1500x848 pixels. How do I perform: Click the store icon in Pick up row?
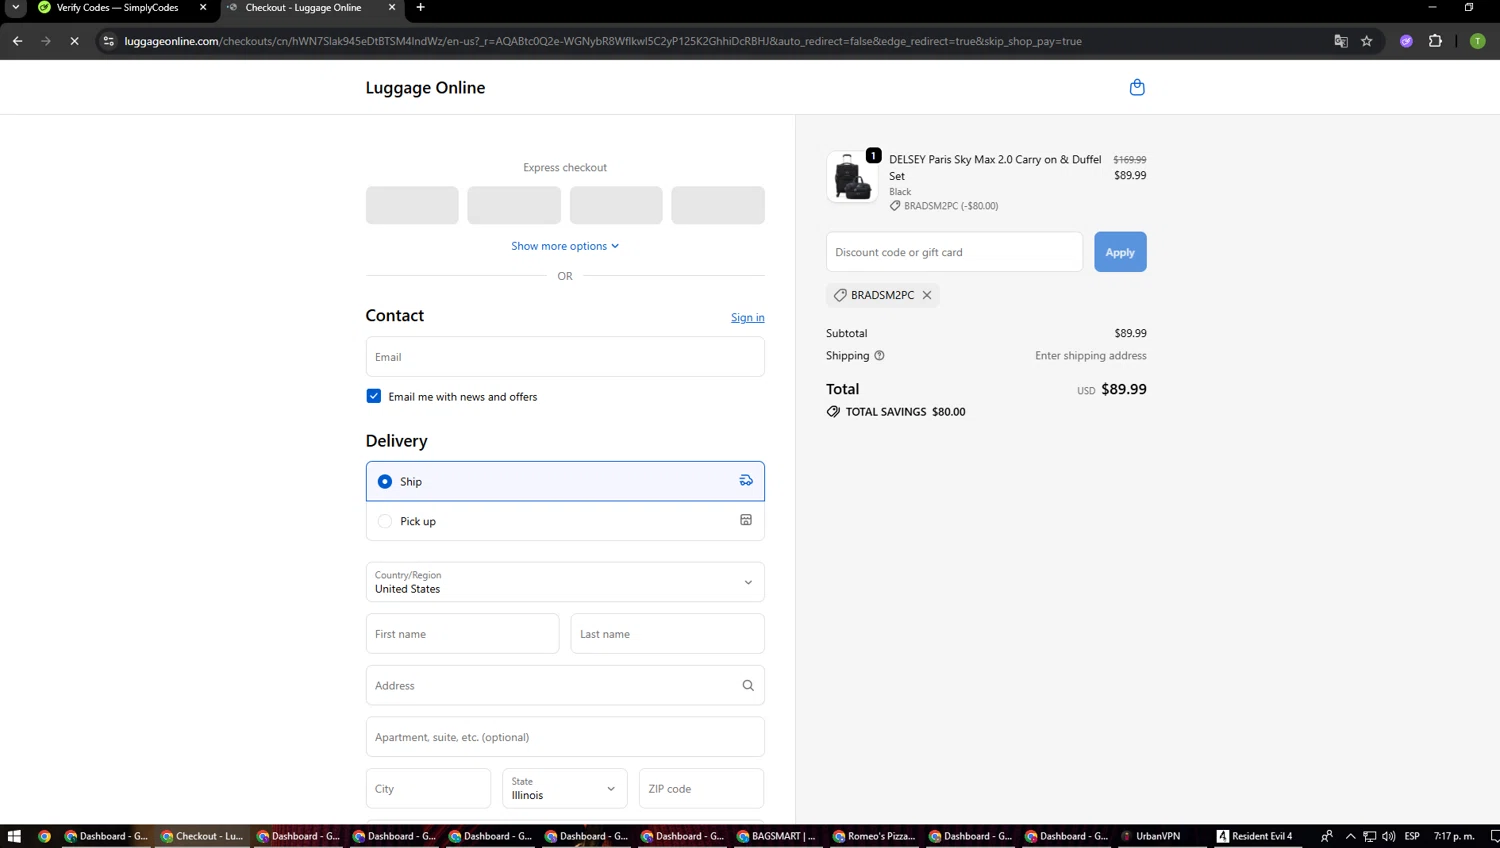pos(746,520)
